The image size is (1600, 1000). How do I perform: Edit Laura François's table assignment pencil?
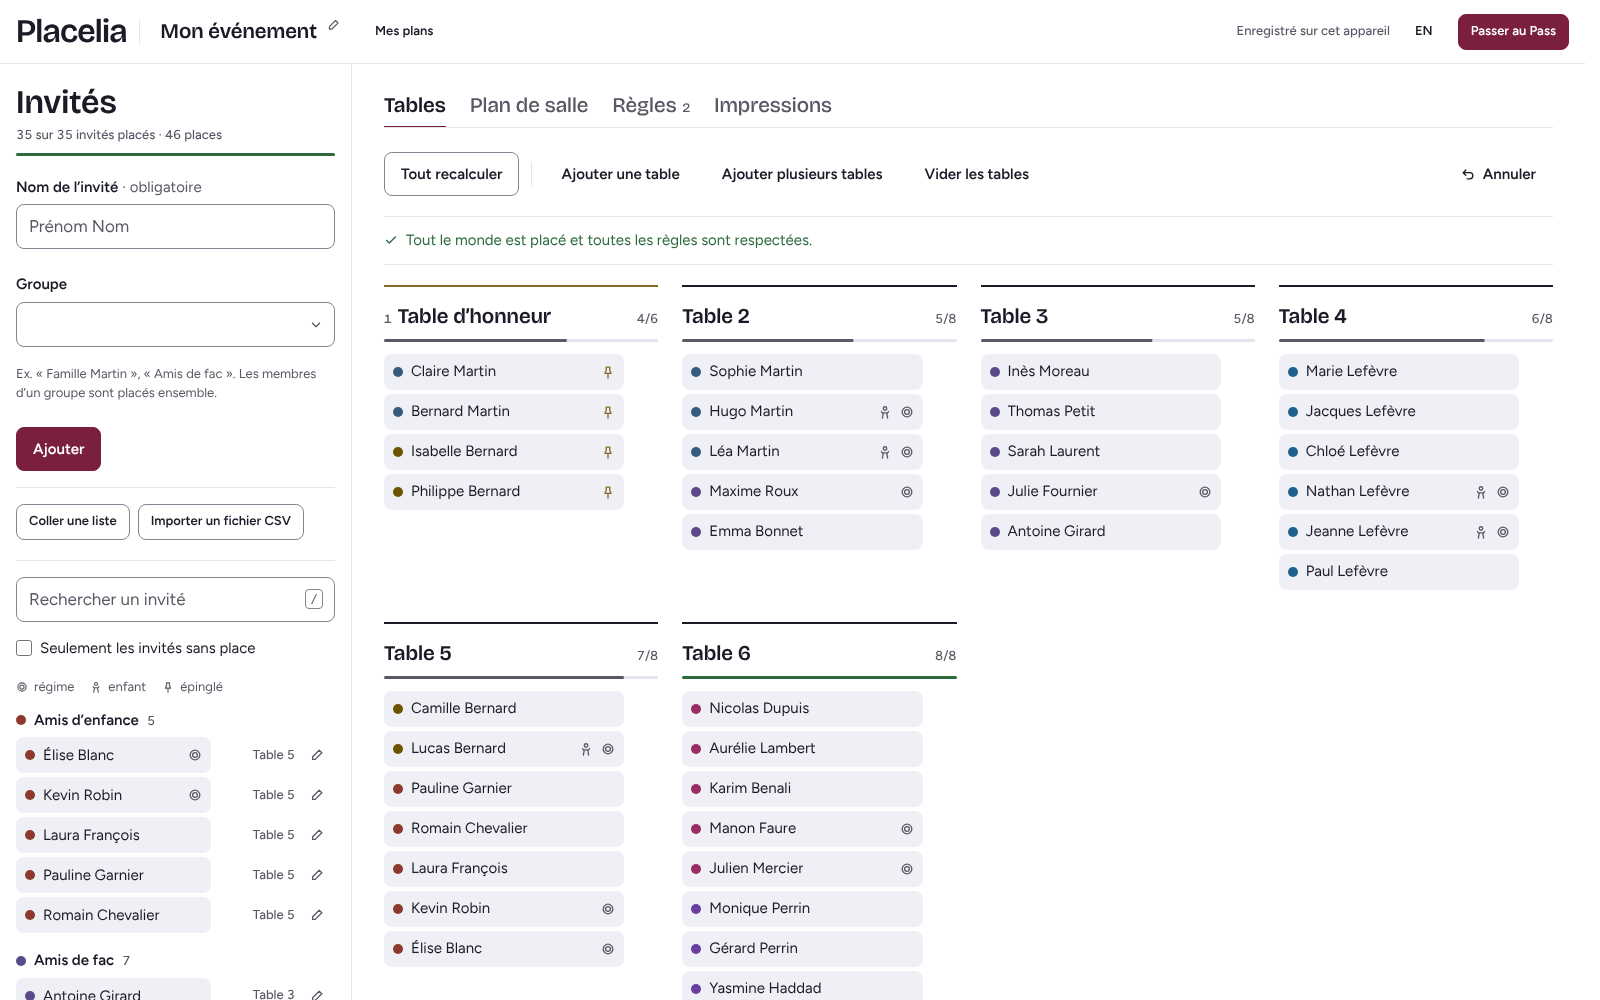pyautogui.click(x=317, y=835)
